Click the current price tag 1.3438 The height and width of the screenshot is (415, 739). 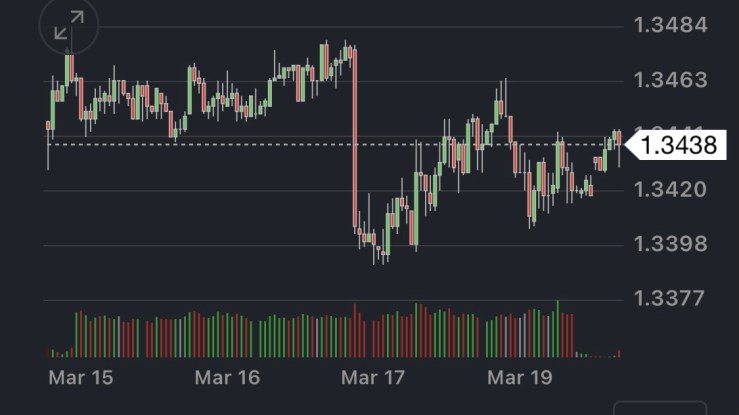tap(678, 146)
